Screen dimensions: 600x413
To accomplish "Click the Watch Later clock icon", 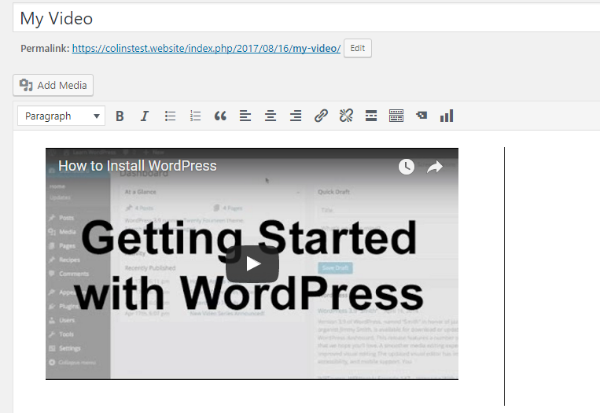I will tap(406, 167).
